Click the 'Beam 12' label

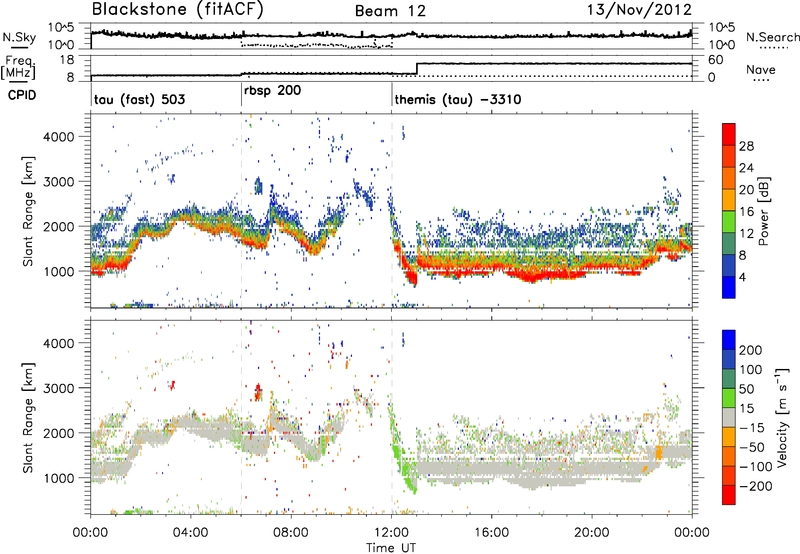click(390, 11)
